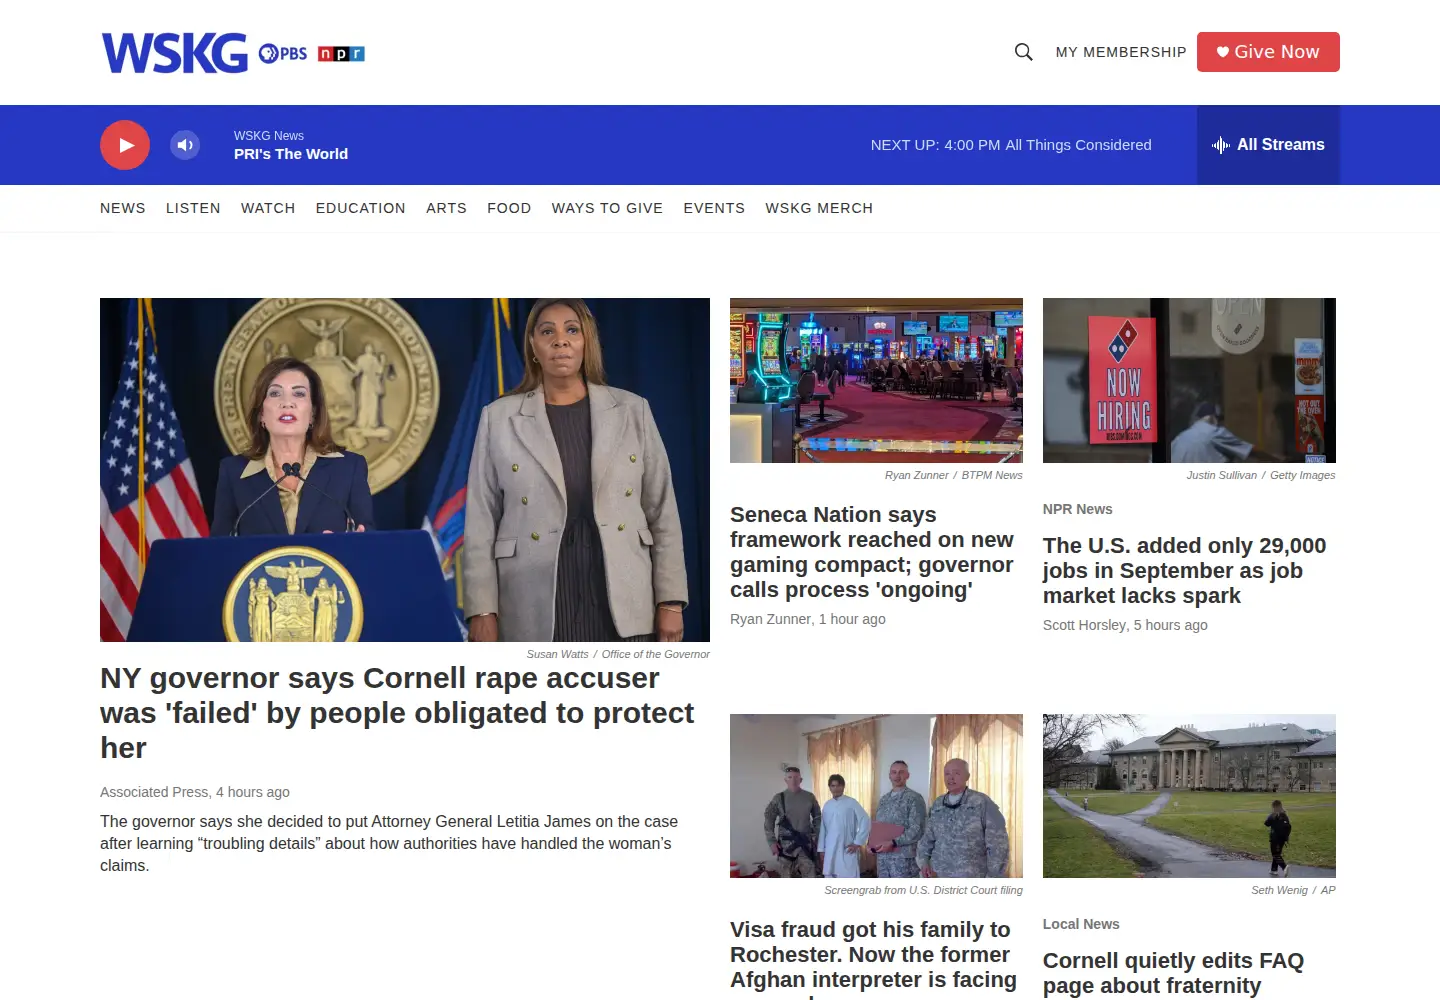Click the governor article summary text
The width and height of the screenshot is (1440, 1000).
point(389,843)
